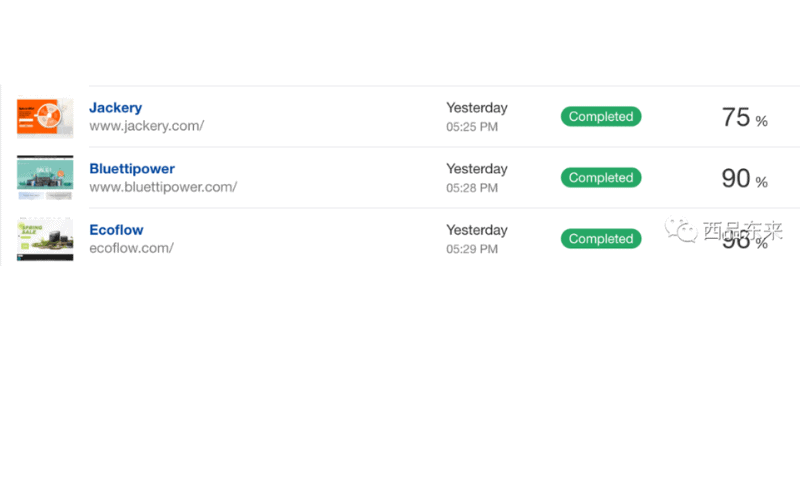Click the WeChat logo watermark icon
800x500 pixels.
click(x=681, y=230)
